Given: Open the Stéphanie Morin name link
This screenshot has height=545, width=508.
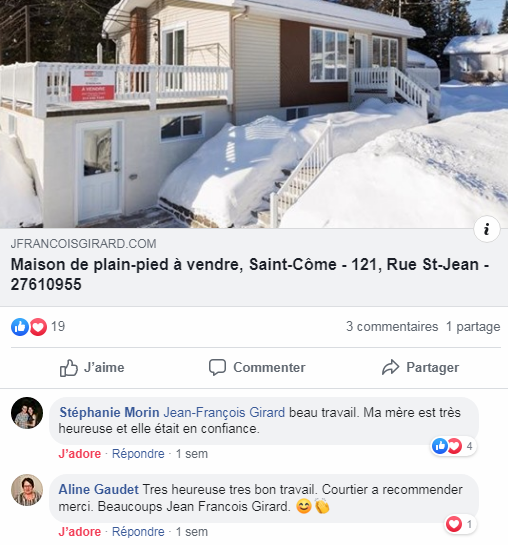Looking at the screenshot, I should coord(109,413).
